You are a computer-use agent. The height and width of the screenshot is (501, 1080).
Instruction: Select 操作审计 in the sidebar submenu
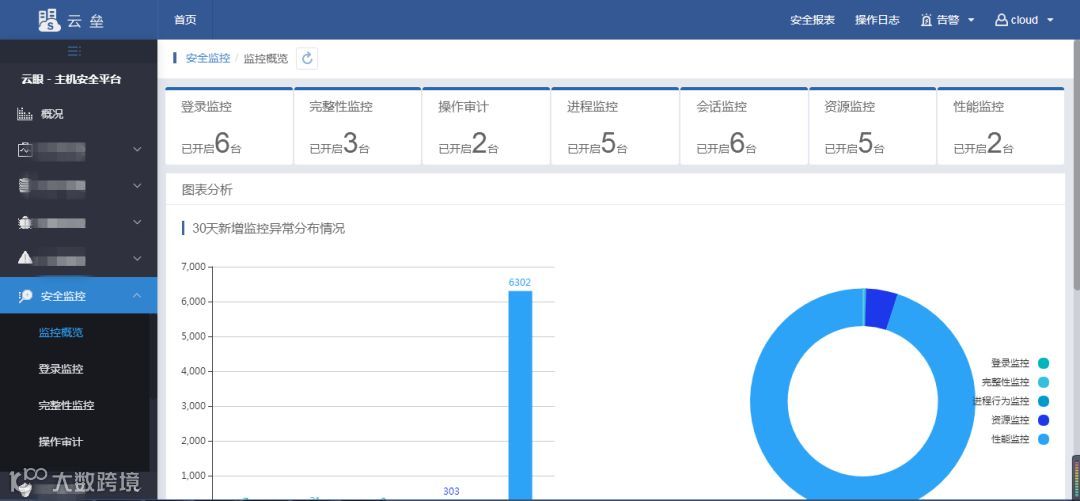(61, 442)
